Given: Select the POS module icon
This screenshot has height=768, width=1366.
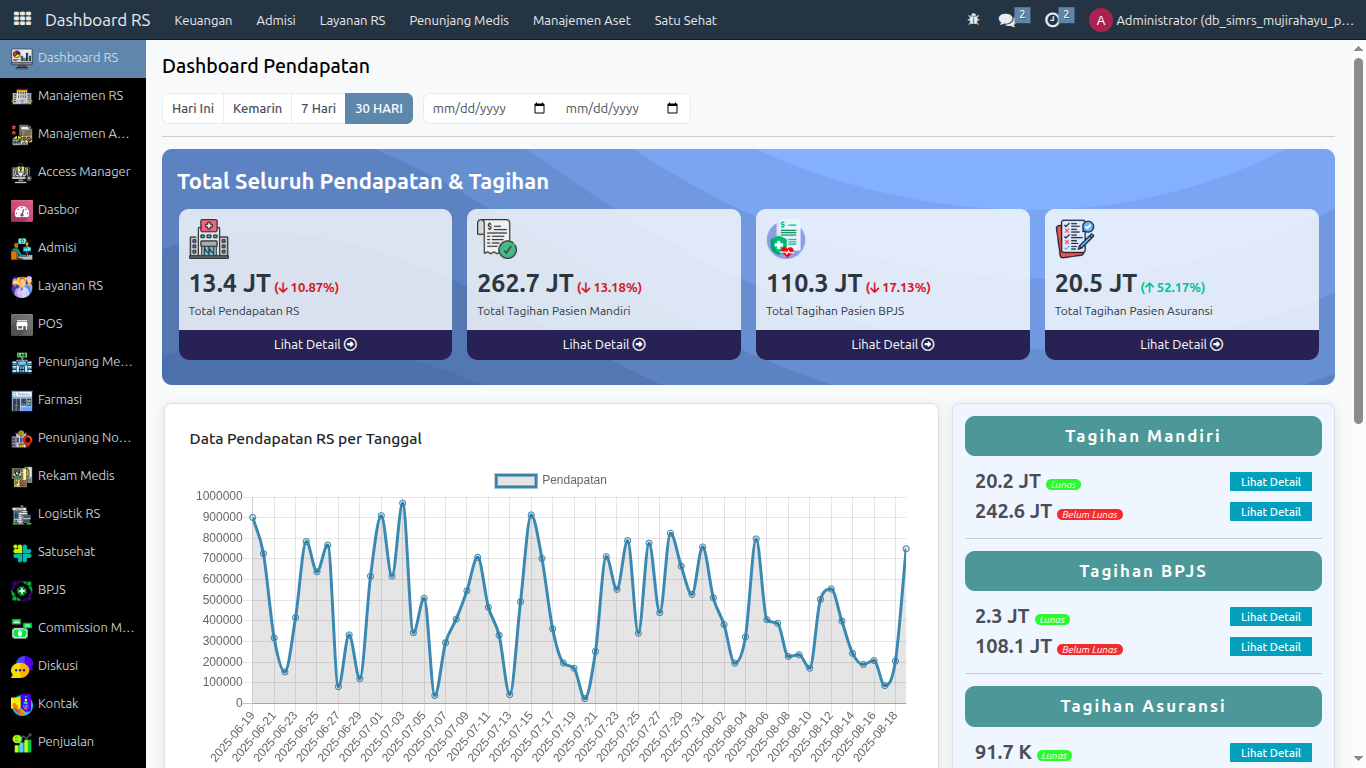Looking at the screenshot, I should (22, 324).
